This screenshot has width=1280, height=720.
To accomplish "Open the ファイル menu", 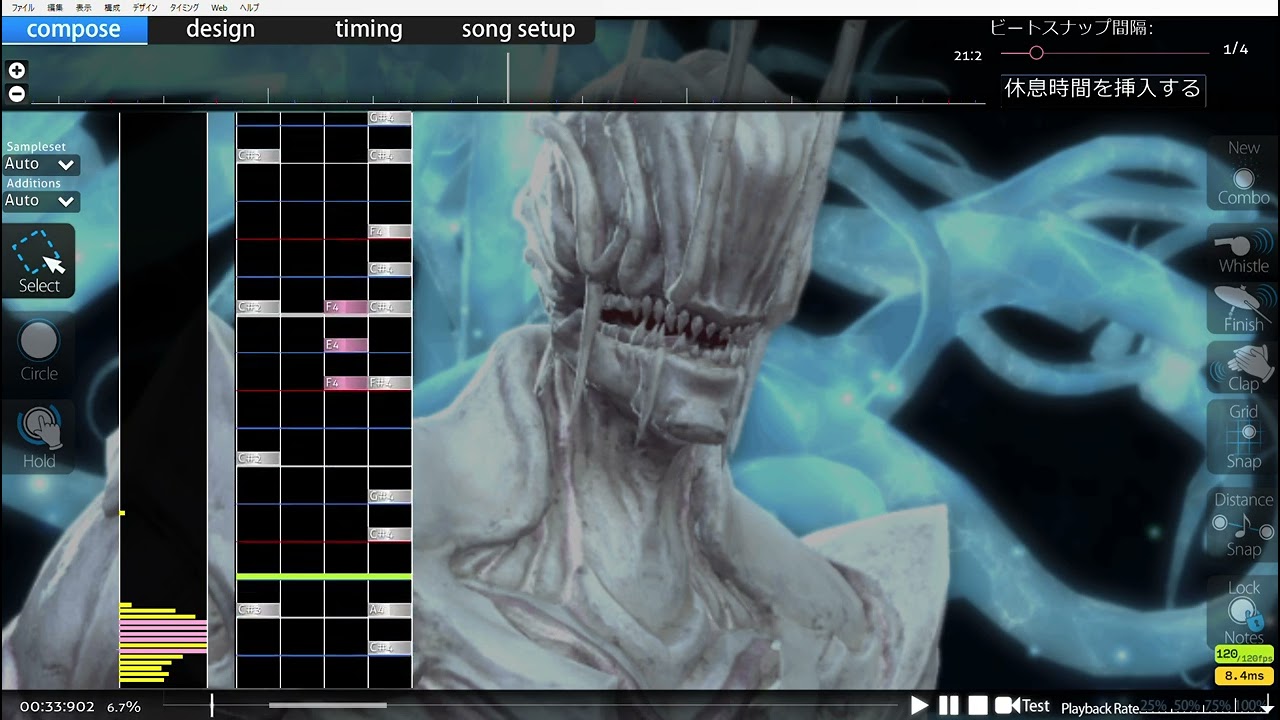I will pyautogui.click(x=22, y=8).
